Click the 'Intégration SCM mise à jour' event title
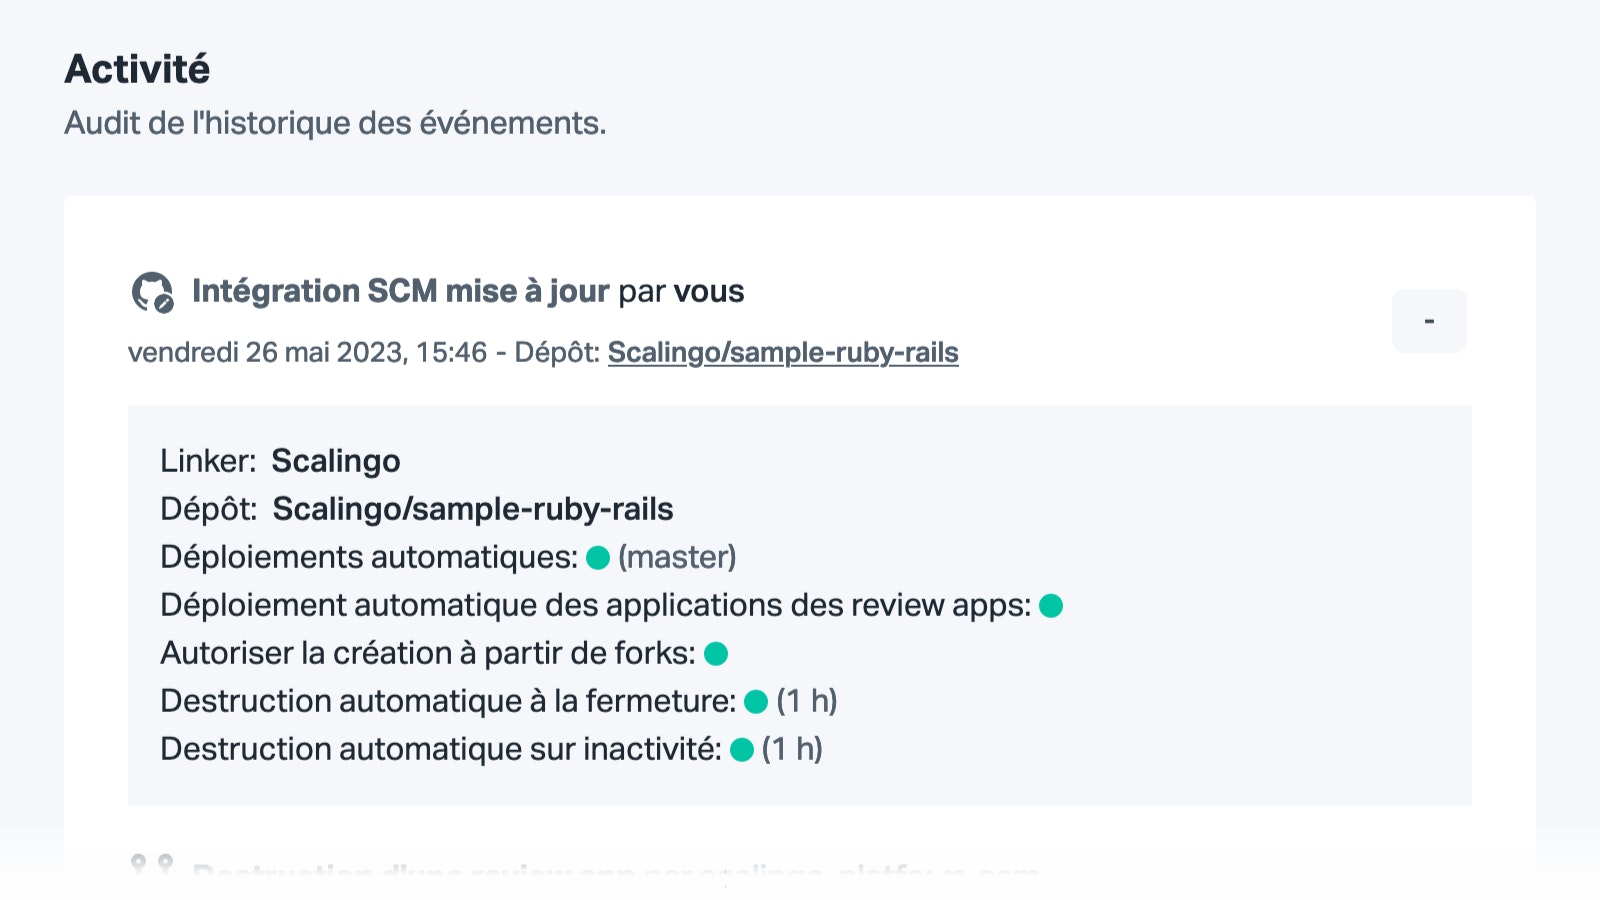This screenshot has height=900, width=1600. pos(400,291)
